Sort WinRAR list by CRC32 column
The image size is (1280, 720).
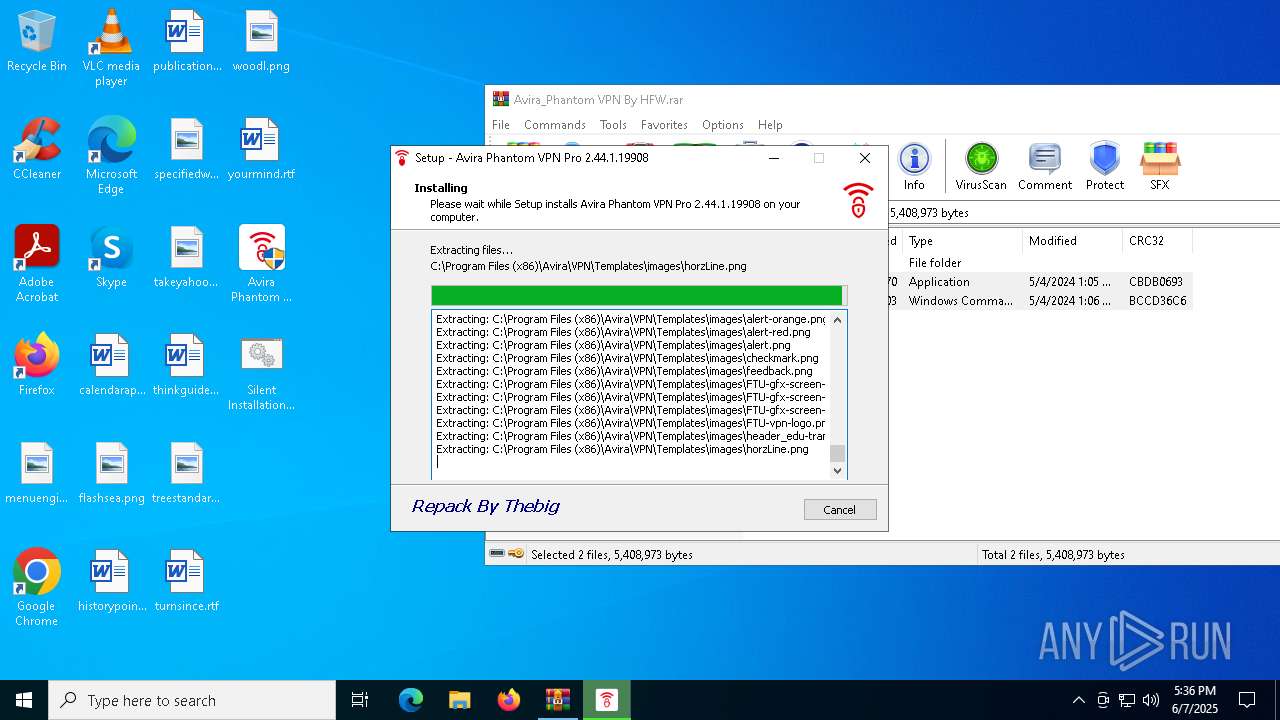point(1157,241)
